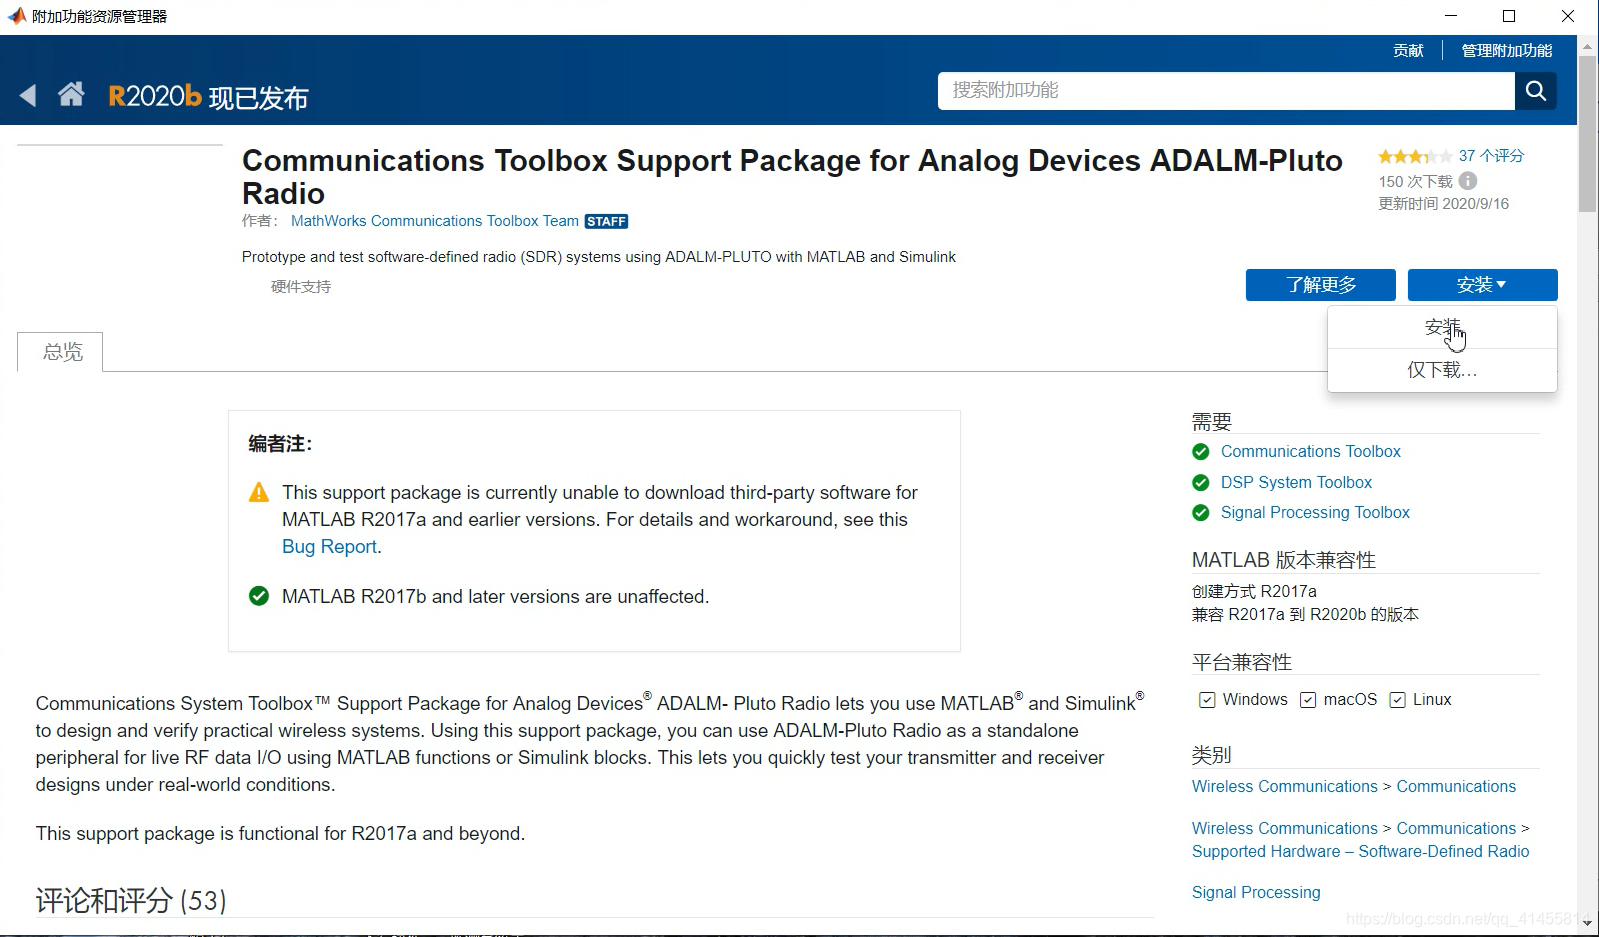Click the scrollbar down arrow

1587,924
